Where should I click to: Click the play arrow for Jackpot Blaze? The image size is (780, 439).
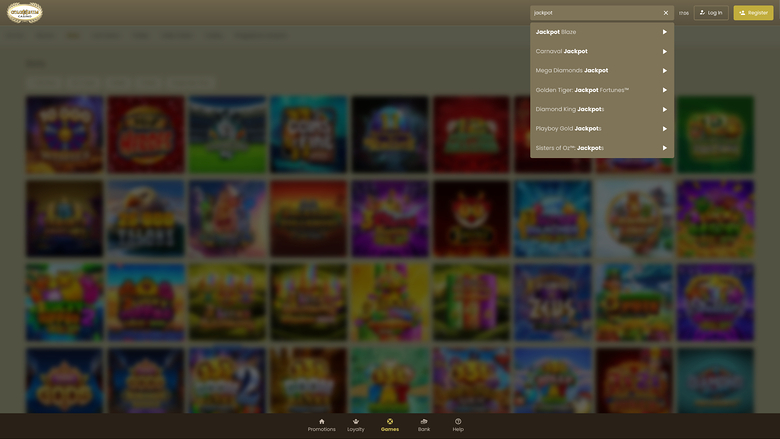pos(665,32)
